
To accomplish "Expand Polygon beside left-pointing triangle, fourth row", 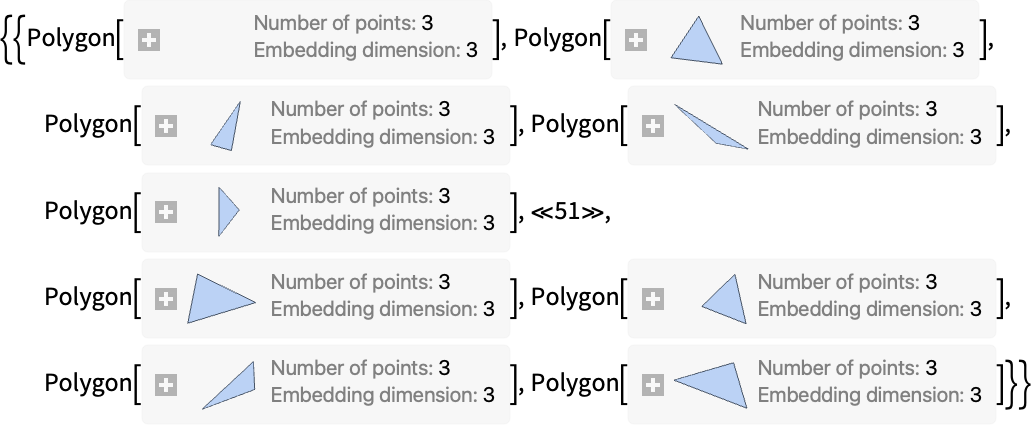I will pos(653,299).
